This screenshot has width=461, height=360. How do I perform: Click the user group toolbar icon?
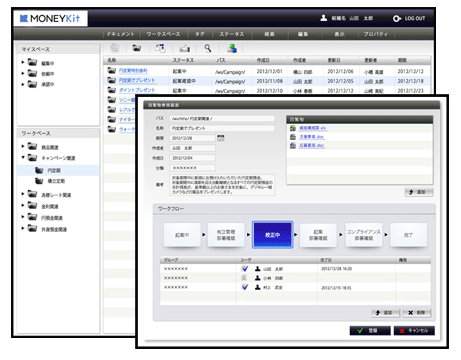point(232,48)
